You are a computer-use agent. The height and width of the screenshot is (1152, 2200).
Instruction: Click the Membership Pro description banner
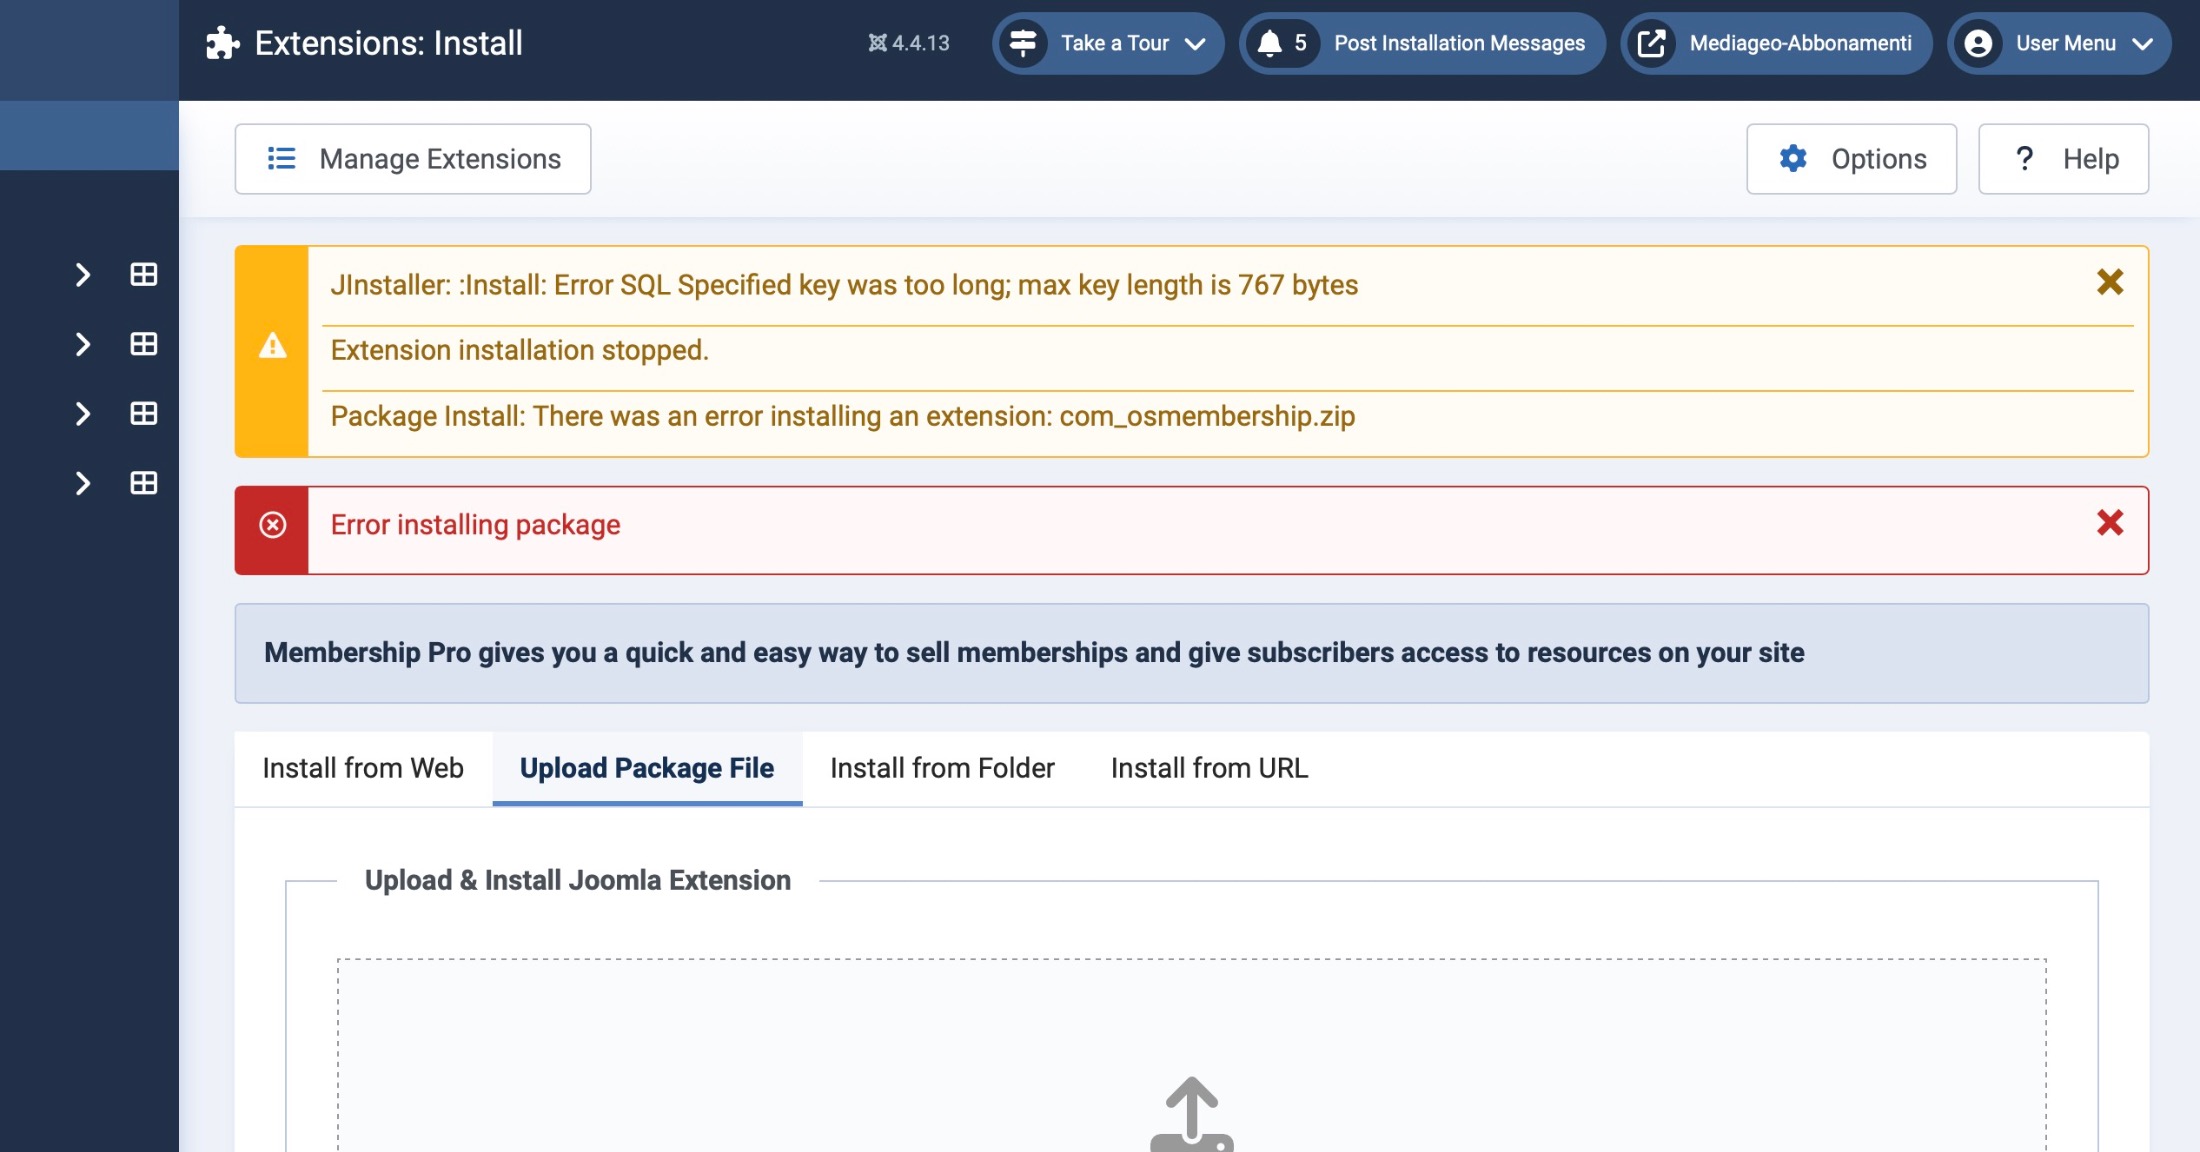click(x=1191, y=653)
